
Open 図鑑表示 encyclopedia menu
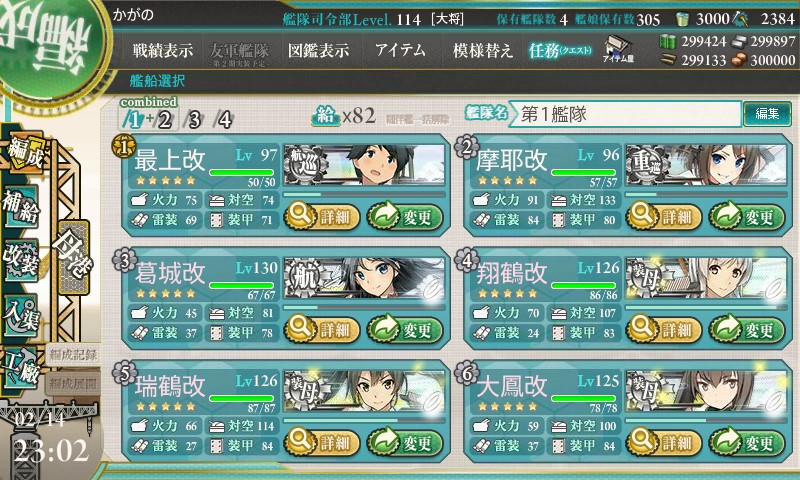pos(318,50)
